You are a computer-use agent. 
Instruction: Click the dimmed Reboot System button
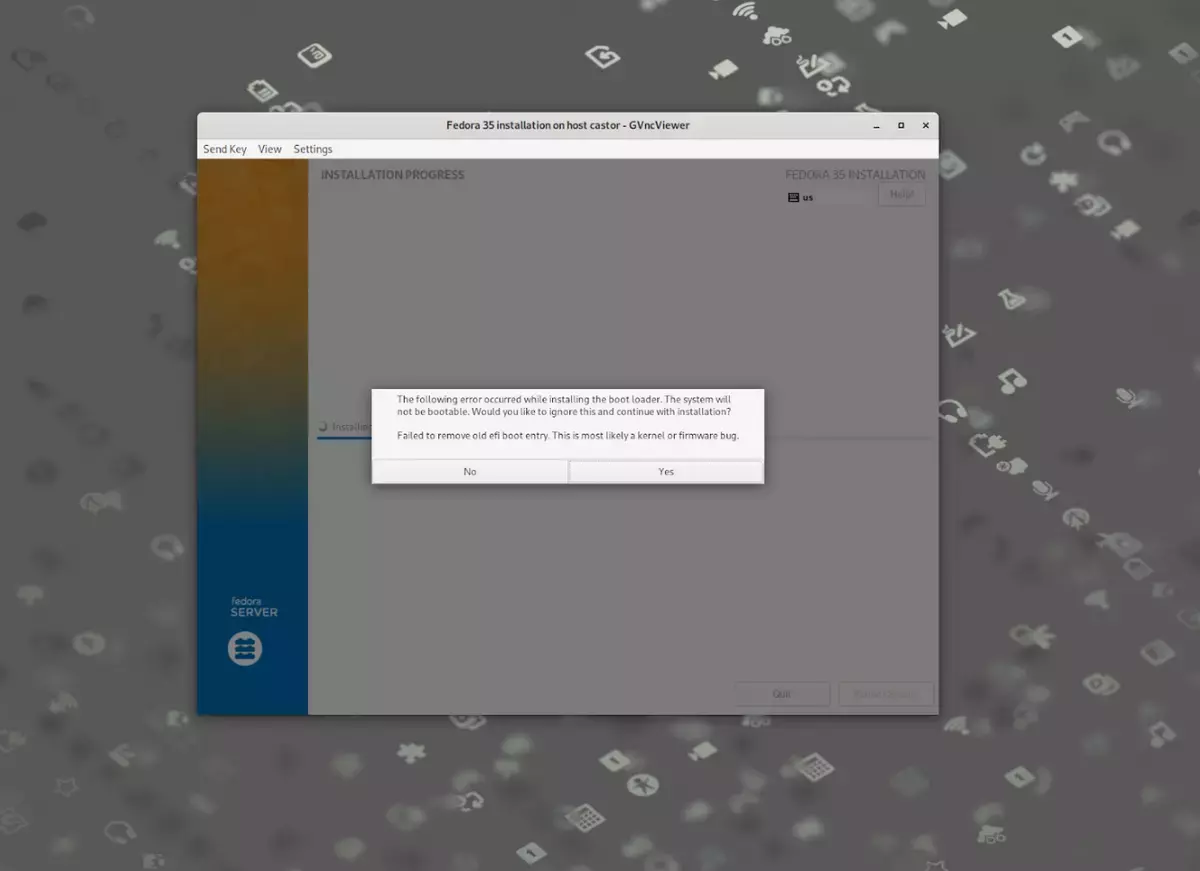[886, 693]
